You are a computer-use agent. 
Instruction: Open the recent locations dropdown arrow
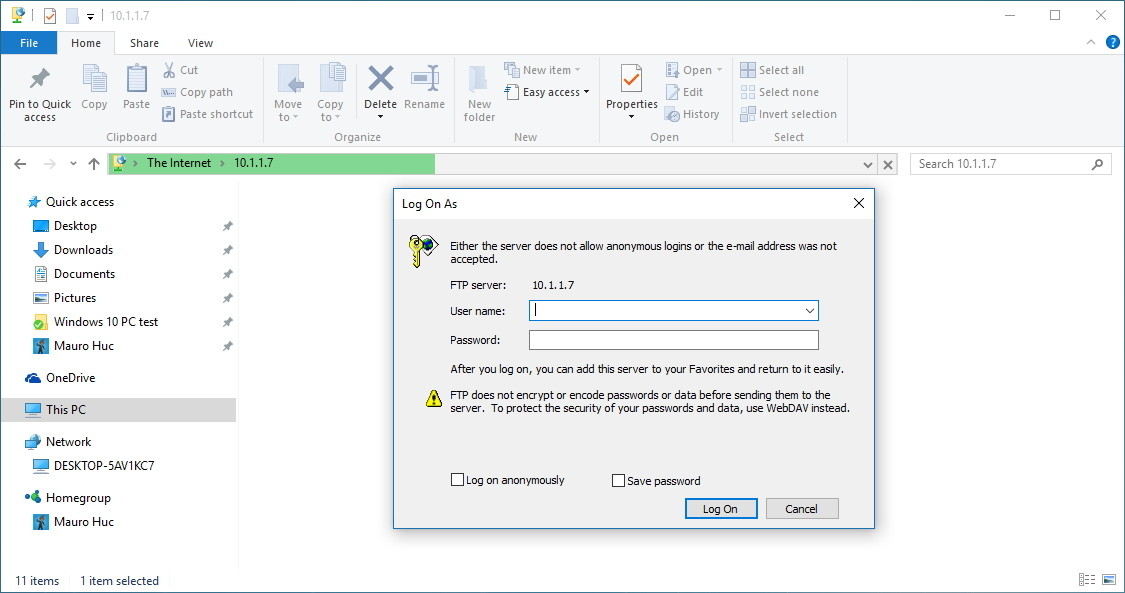pyautogui.click(x=73, y=164)
